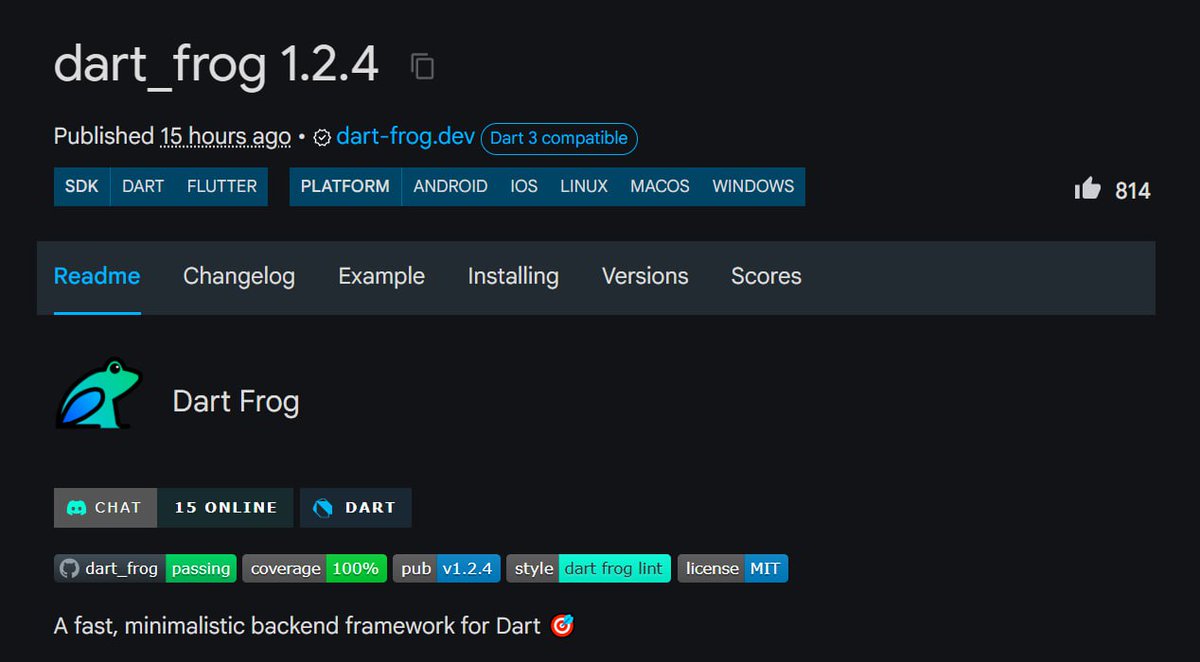
Task: Open the license MIT badge
Action: 733,569
